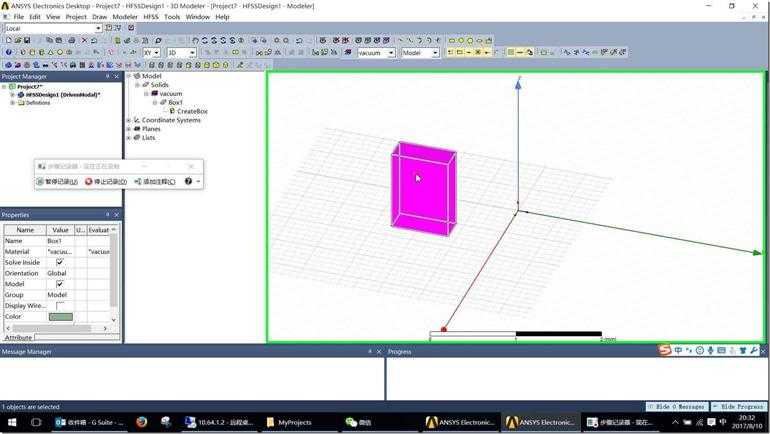Screen dimensions: 770x434
Task: Click the Hide Progress button
Action: (x=739, y=407)
